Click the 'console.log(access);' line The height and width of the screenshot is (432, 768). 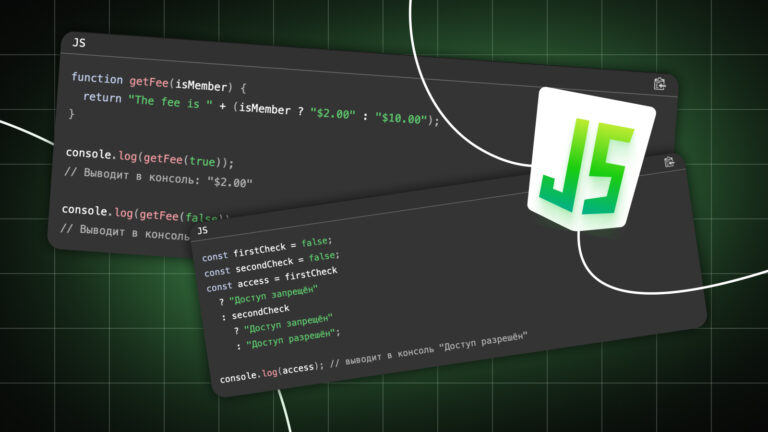[271, 372]
